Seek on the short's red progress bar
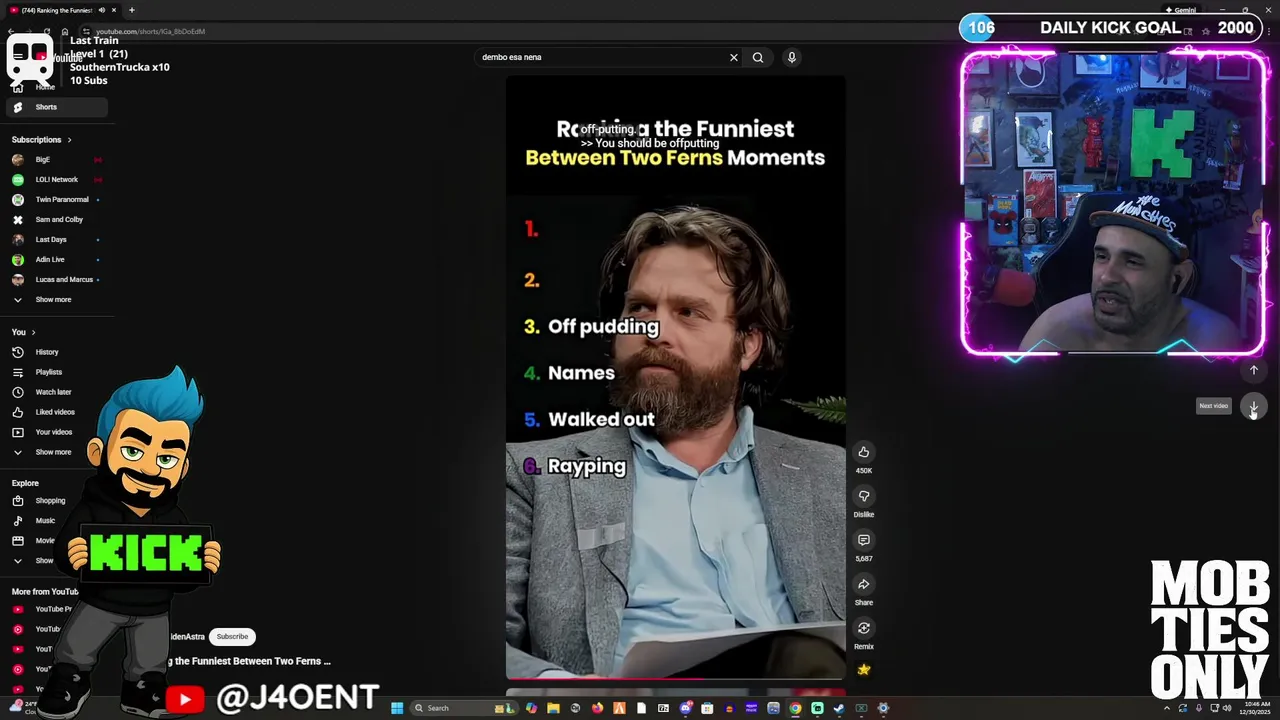 675,679
